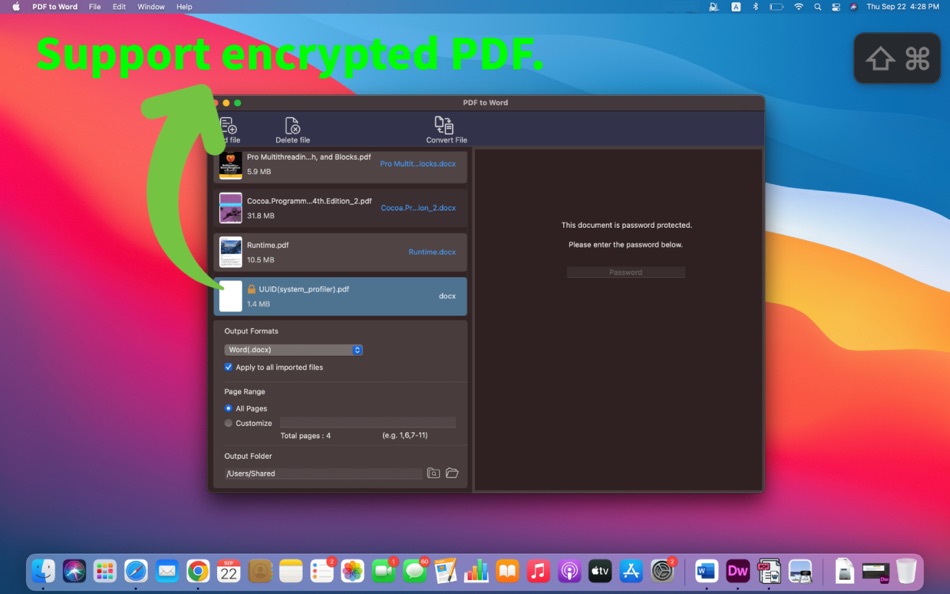The height and width of the screenshot is (594, 950).
Task: Open the PDF to Word application menu
Action: 55,7
